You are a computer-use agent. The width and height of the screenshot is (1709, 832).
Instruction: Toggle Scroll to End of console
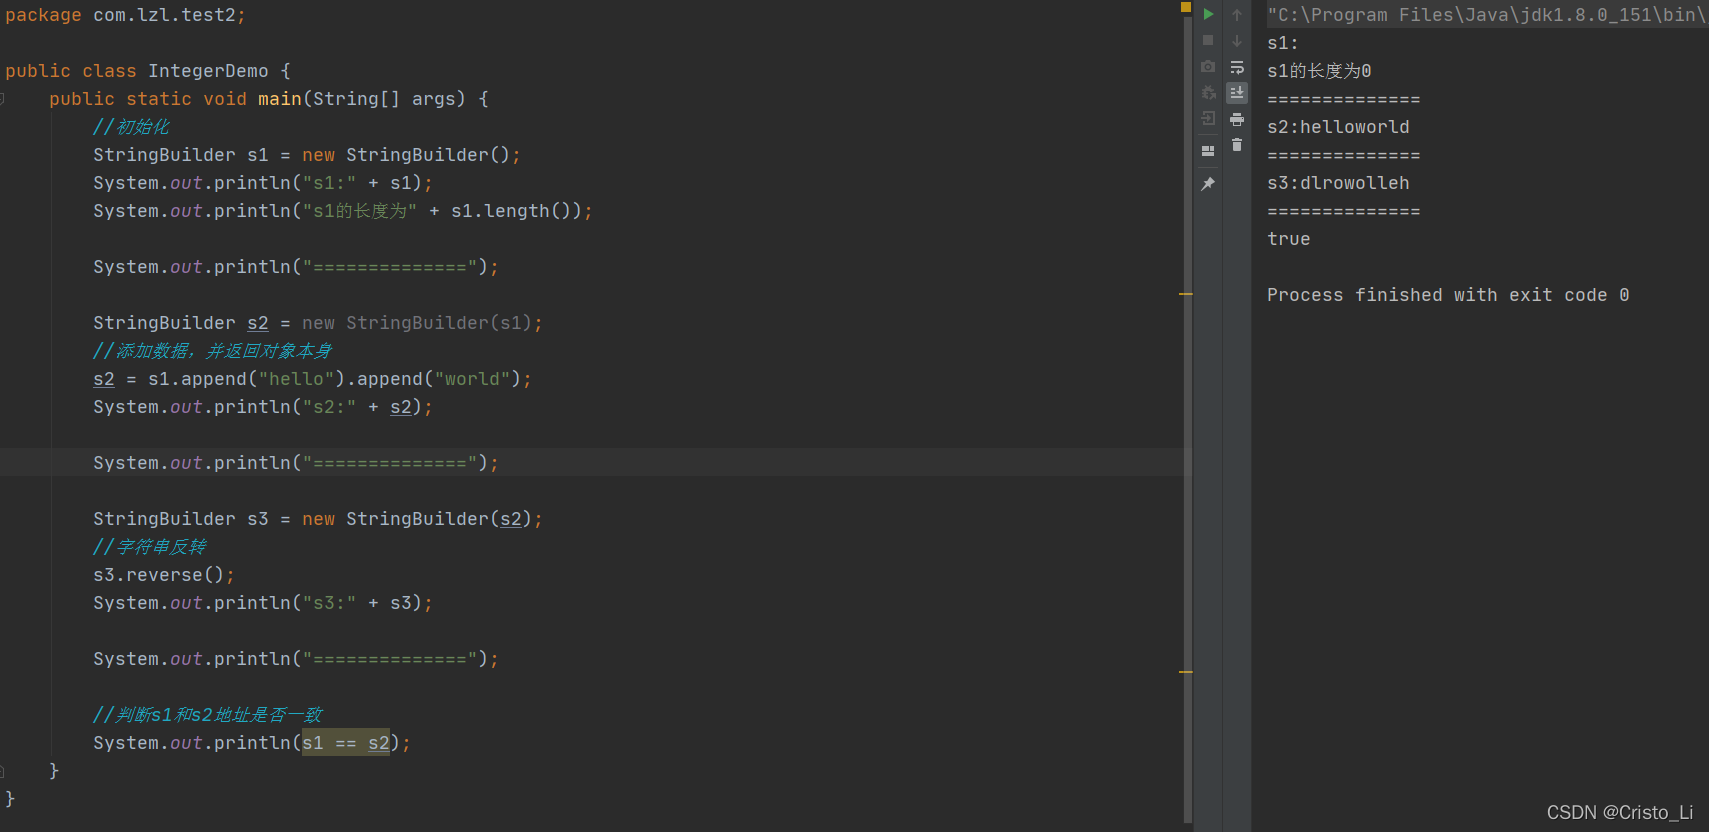coord(1237,92)
